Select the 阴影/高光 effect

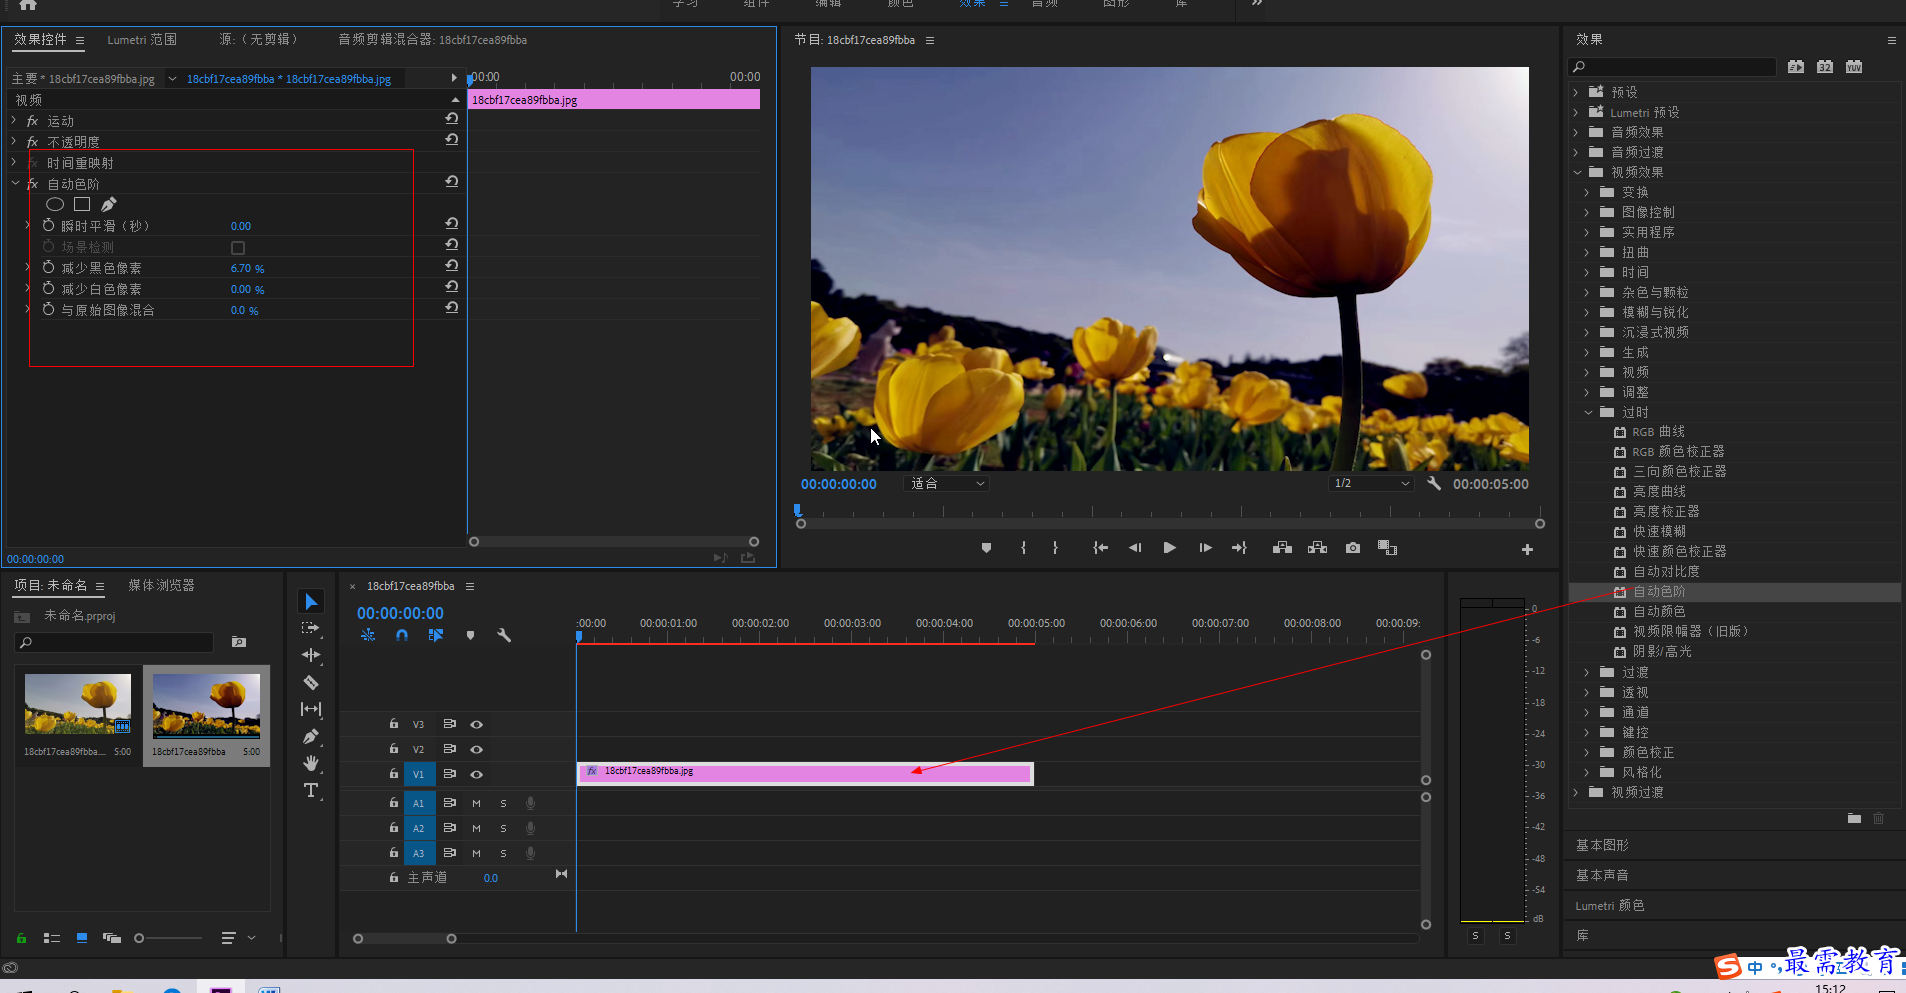pos(1662,651)
